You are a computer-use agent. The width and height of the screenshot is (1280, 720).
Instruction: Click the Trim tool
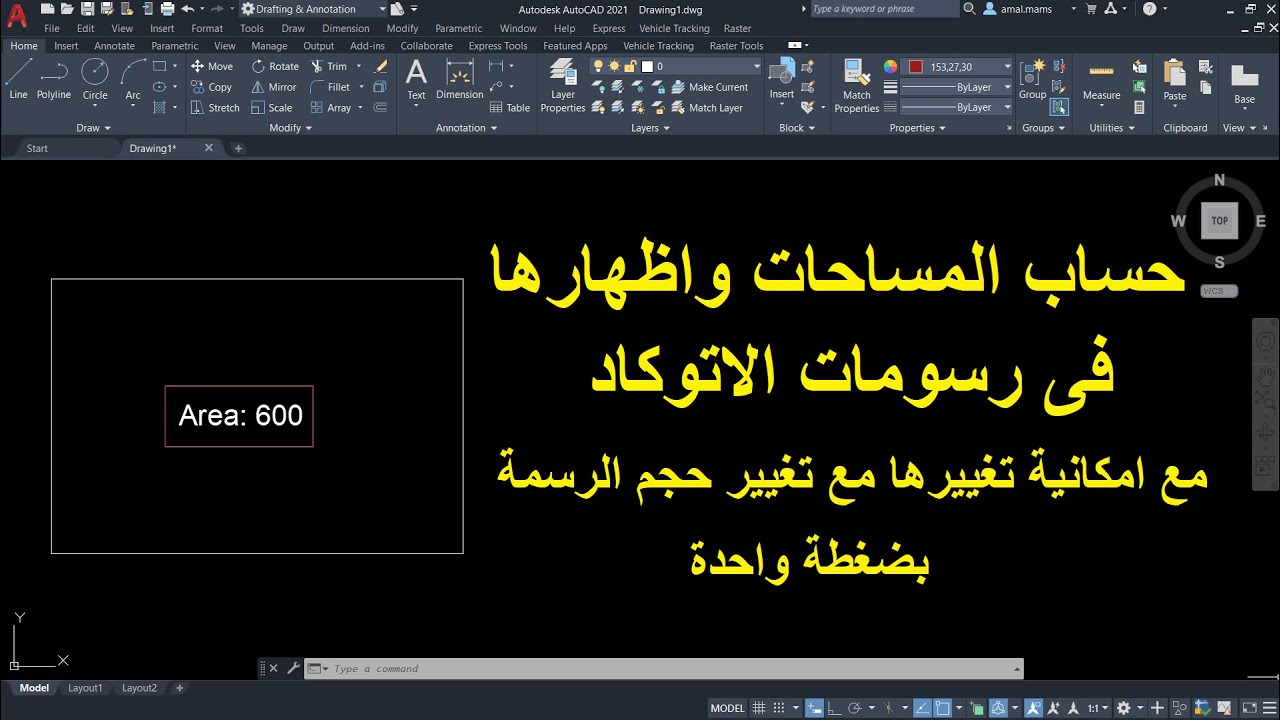tap(328, 66)
